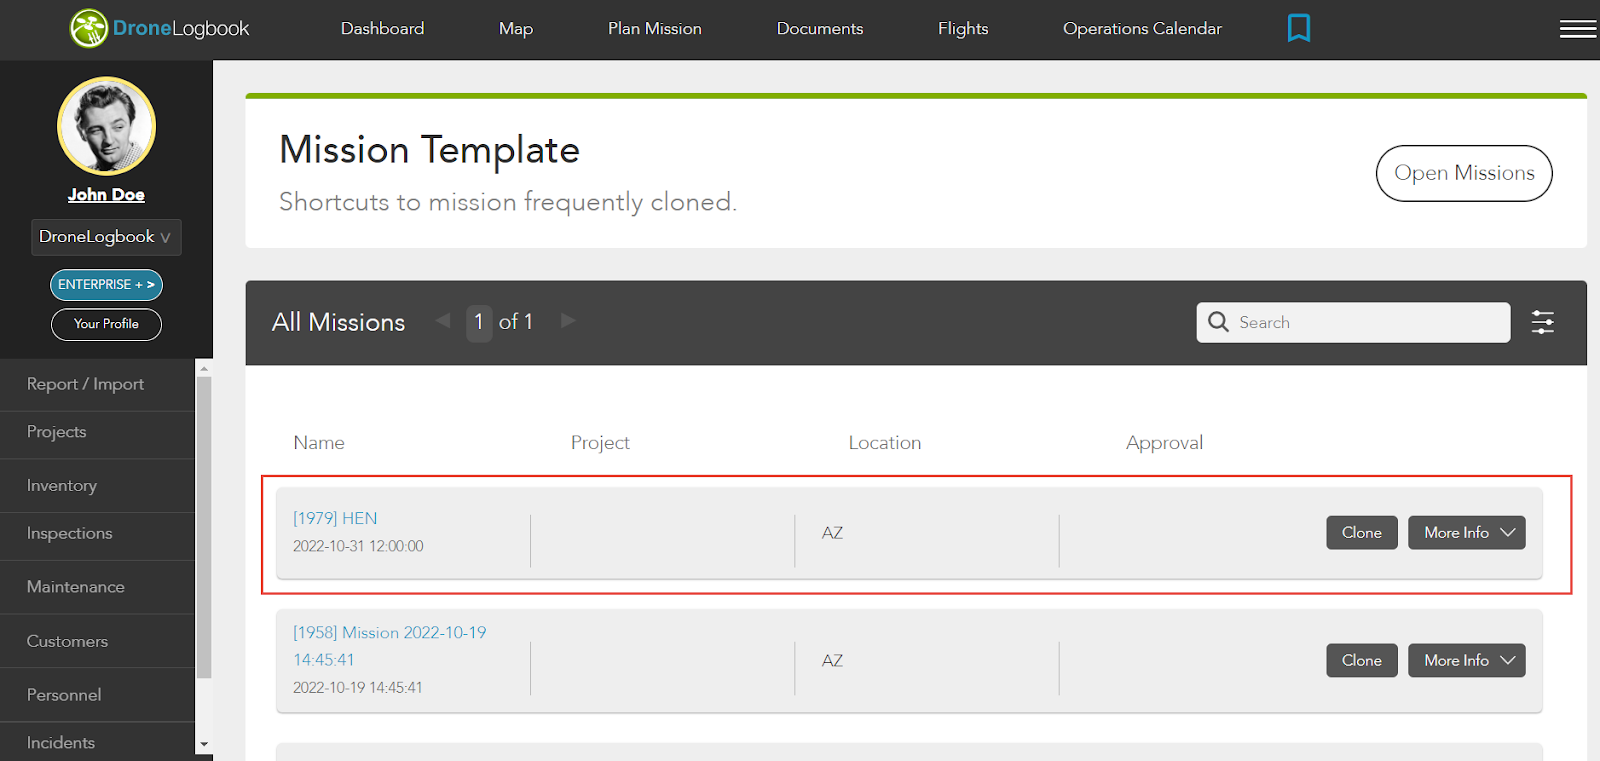
Task: Open Flights in top navigation
Action: click(963, 29)
